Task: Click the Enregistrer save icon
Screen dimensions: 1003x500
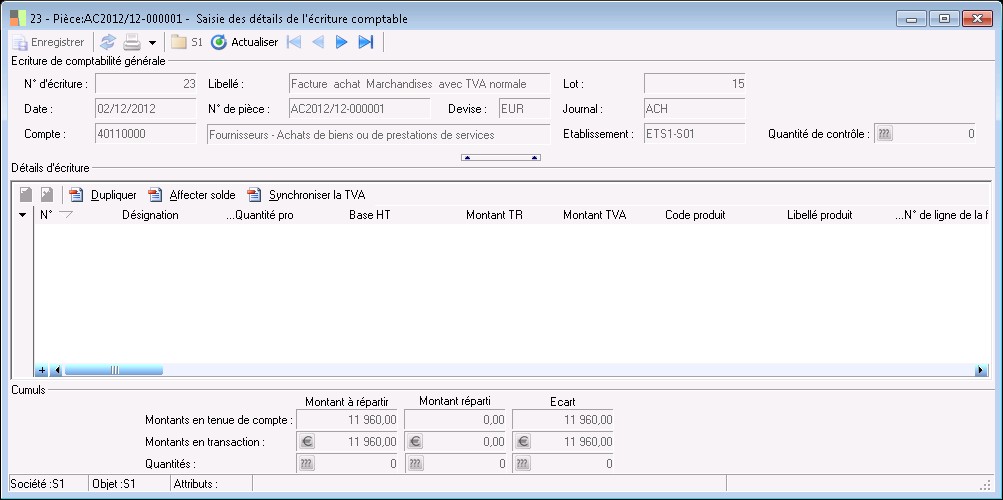Action: pos(19,42)
